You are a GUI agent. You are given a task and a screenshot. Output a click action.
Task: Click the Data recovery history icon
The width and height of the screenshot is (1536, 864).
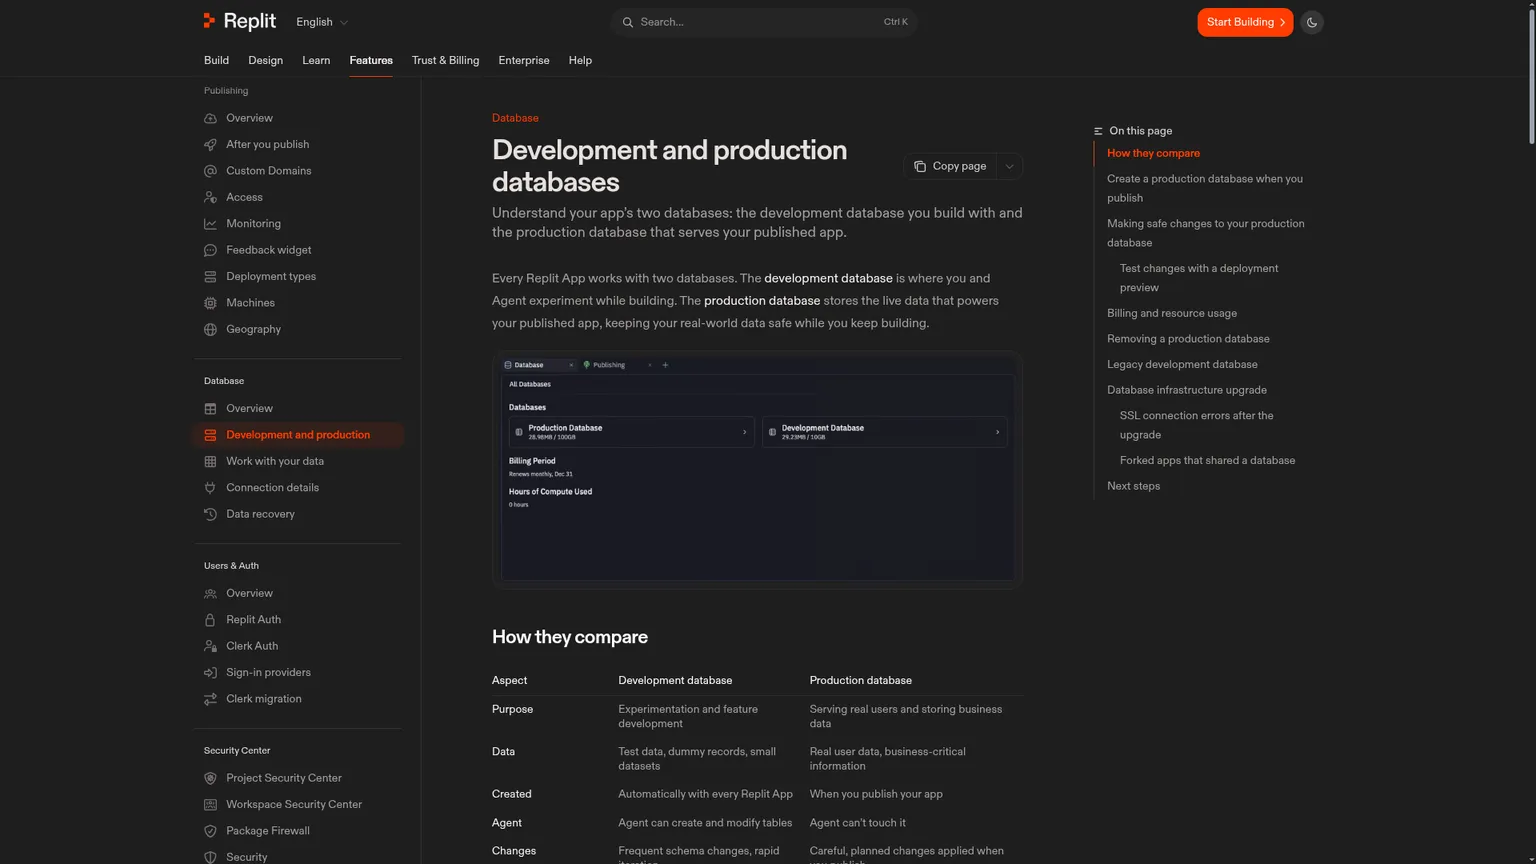[x=210, y=514]
